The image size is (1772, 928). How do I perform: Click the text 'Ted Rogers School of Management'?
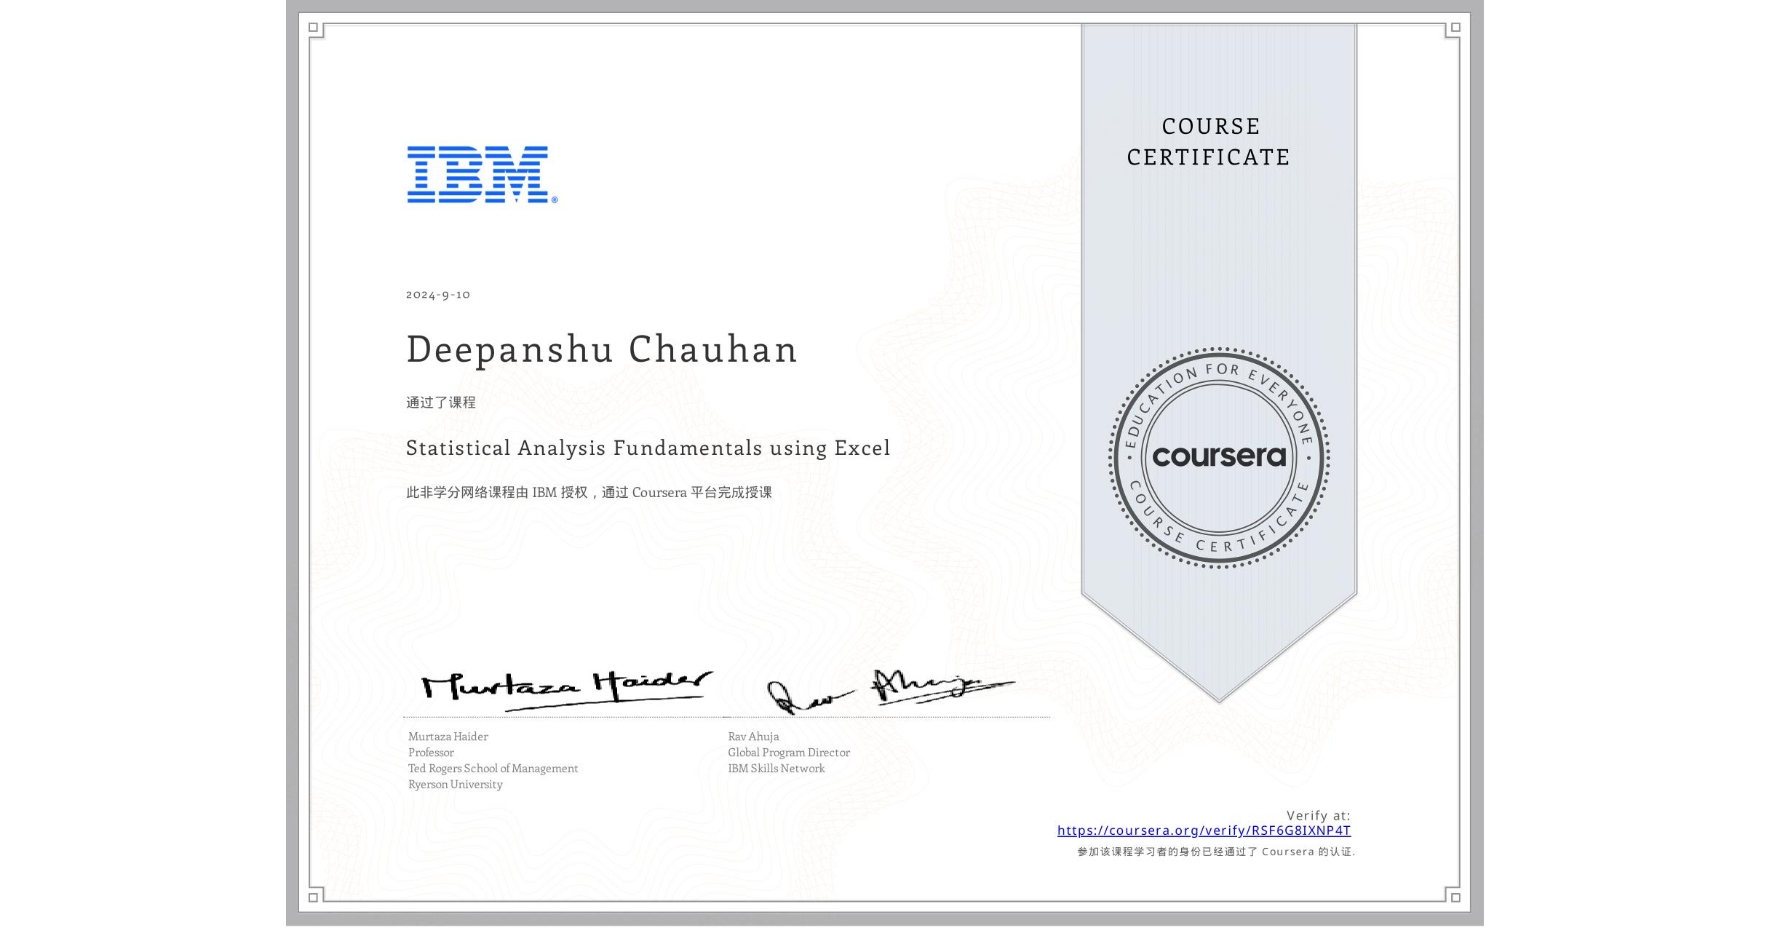[x=492, y=769]
